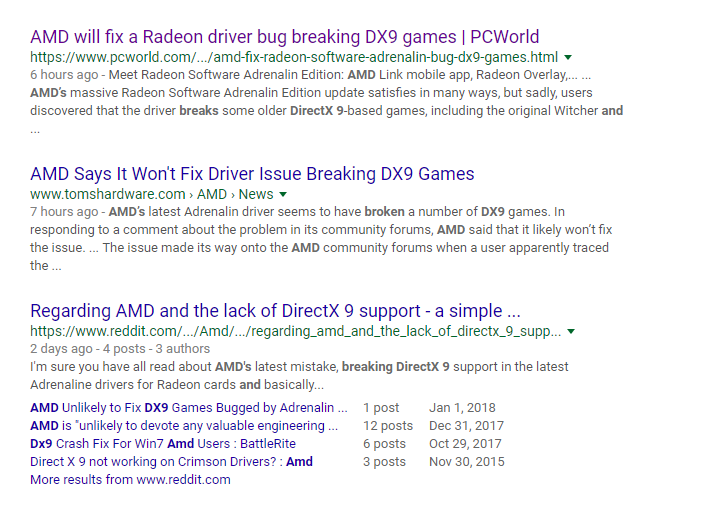Open 'Direct X 9 not working on Crimson Drivers' thread
This screenshot has height=510, width=704.
point(172,462)
